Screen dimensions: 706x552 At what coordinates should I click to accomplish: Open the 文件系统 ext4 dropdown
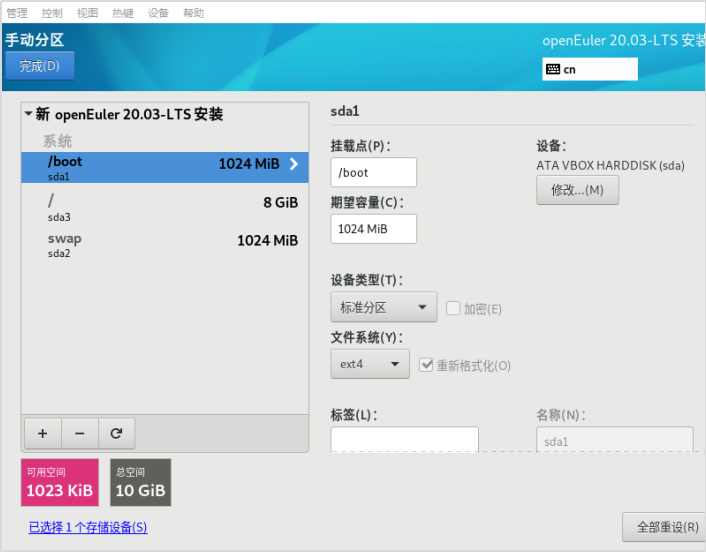370,364
